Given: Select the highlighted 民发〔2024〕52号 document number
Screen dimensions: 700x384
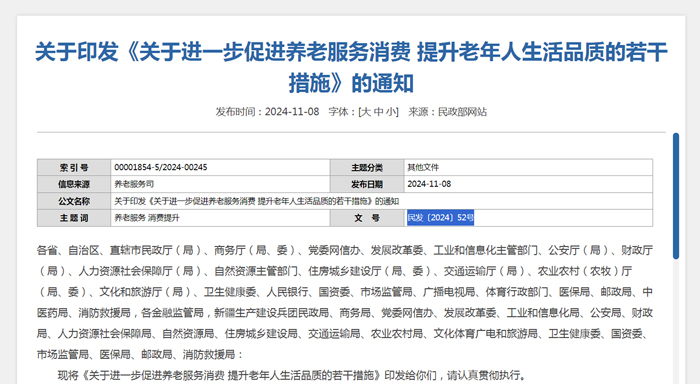Looking at the screenshot, I should click(x=440, y=218).
